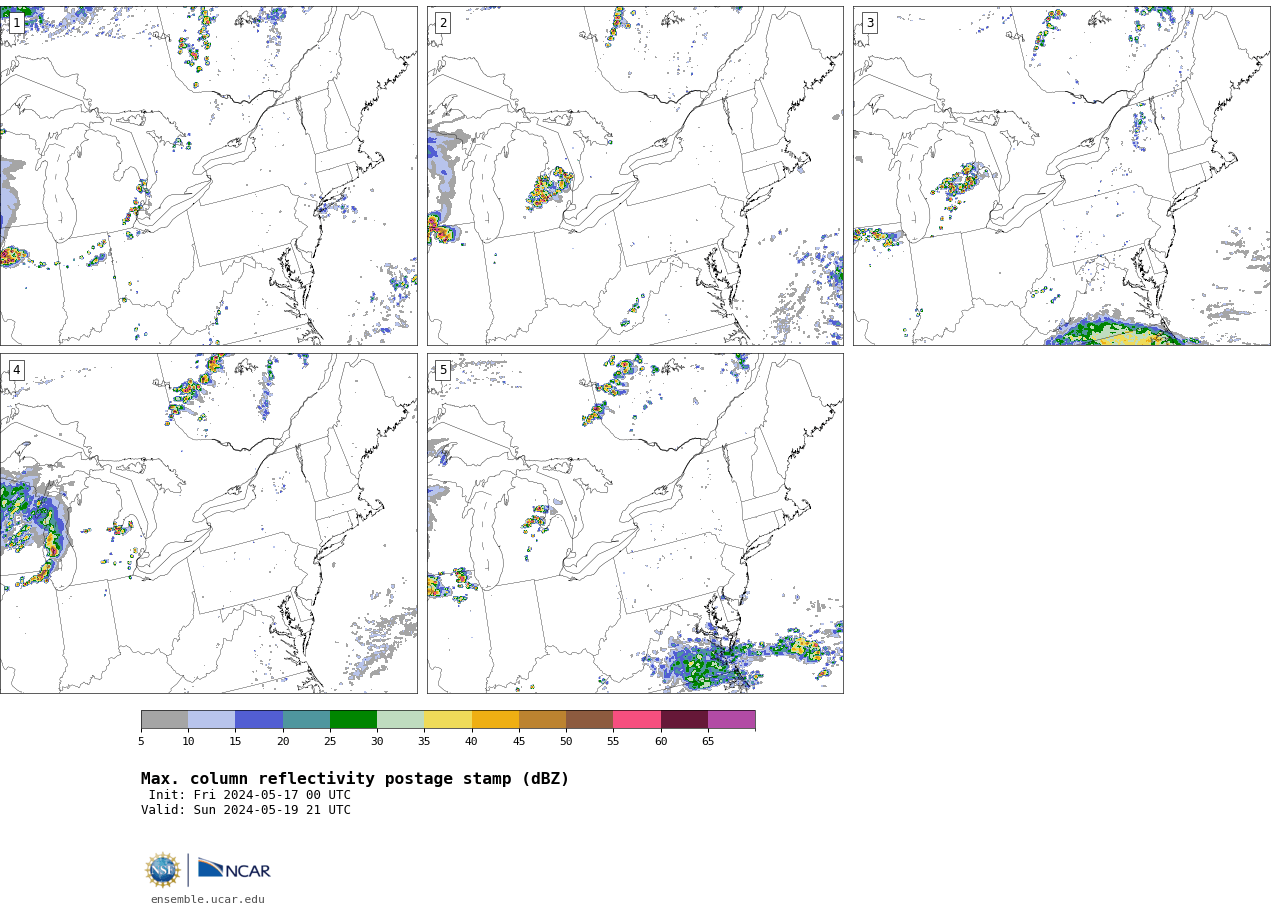Select the purple 65+ dBZ swatch
Viewport: 1280px width, 910px height.
(x=731, y=720)
